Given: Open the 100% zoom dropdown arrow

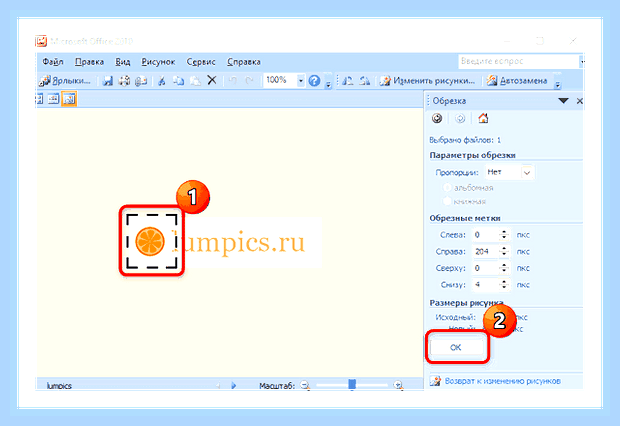Looking at the screenshot, I should click(301, 81).
